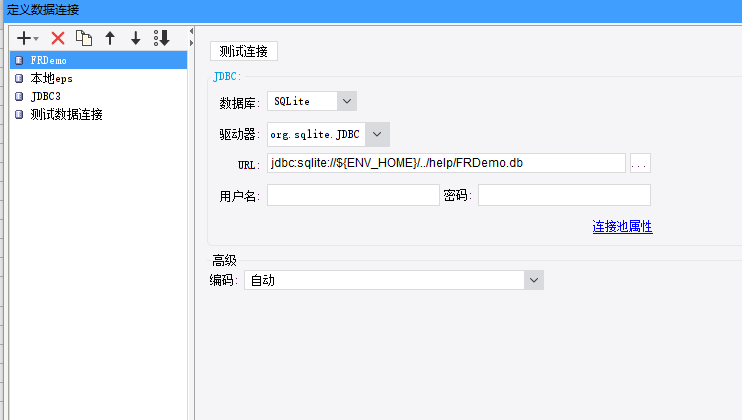Click the 测试数据连接 database icon

point(19,114)
